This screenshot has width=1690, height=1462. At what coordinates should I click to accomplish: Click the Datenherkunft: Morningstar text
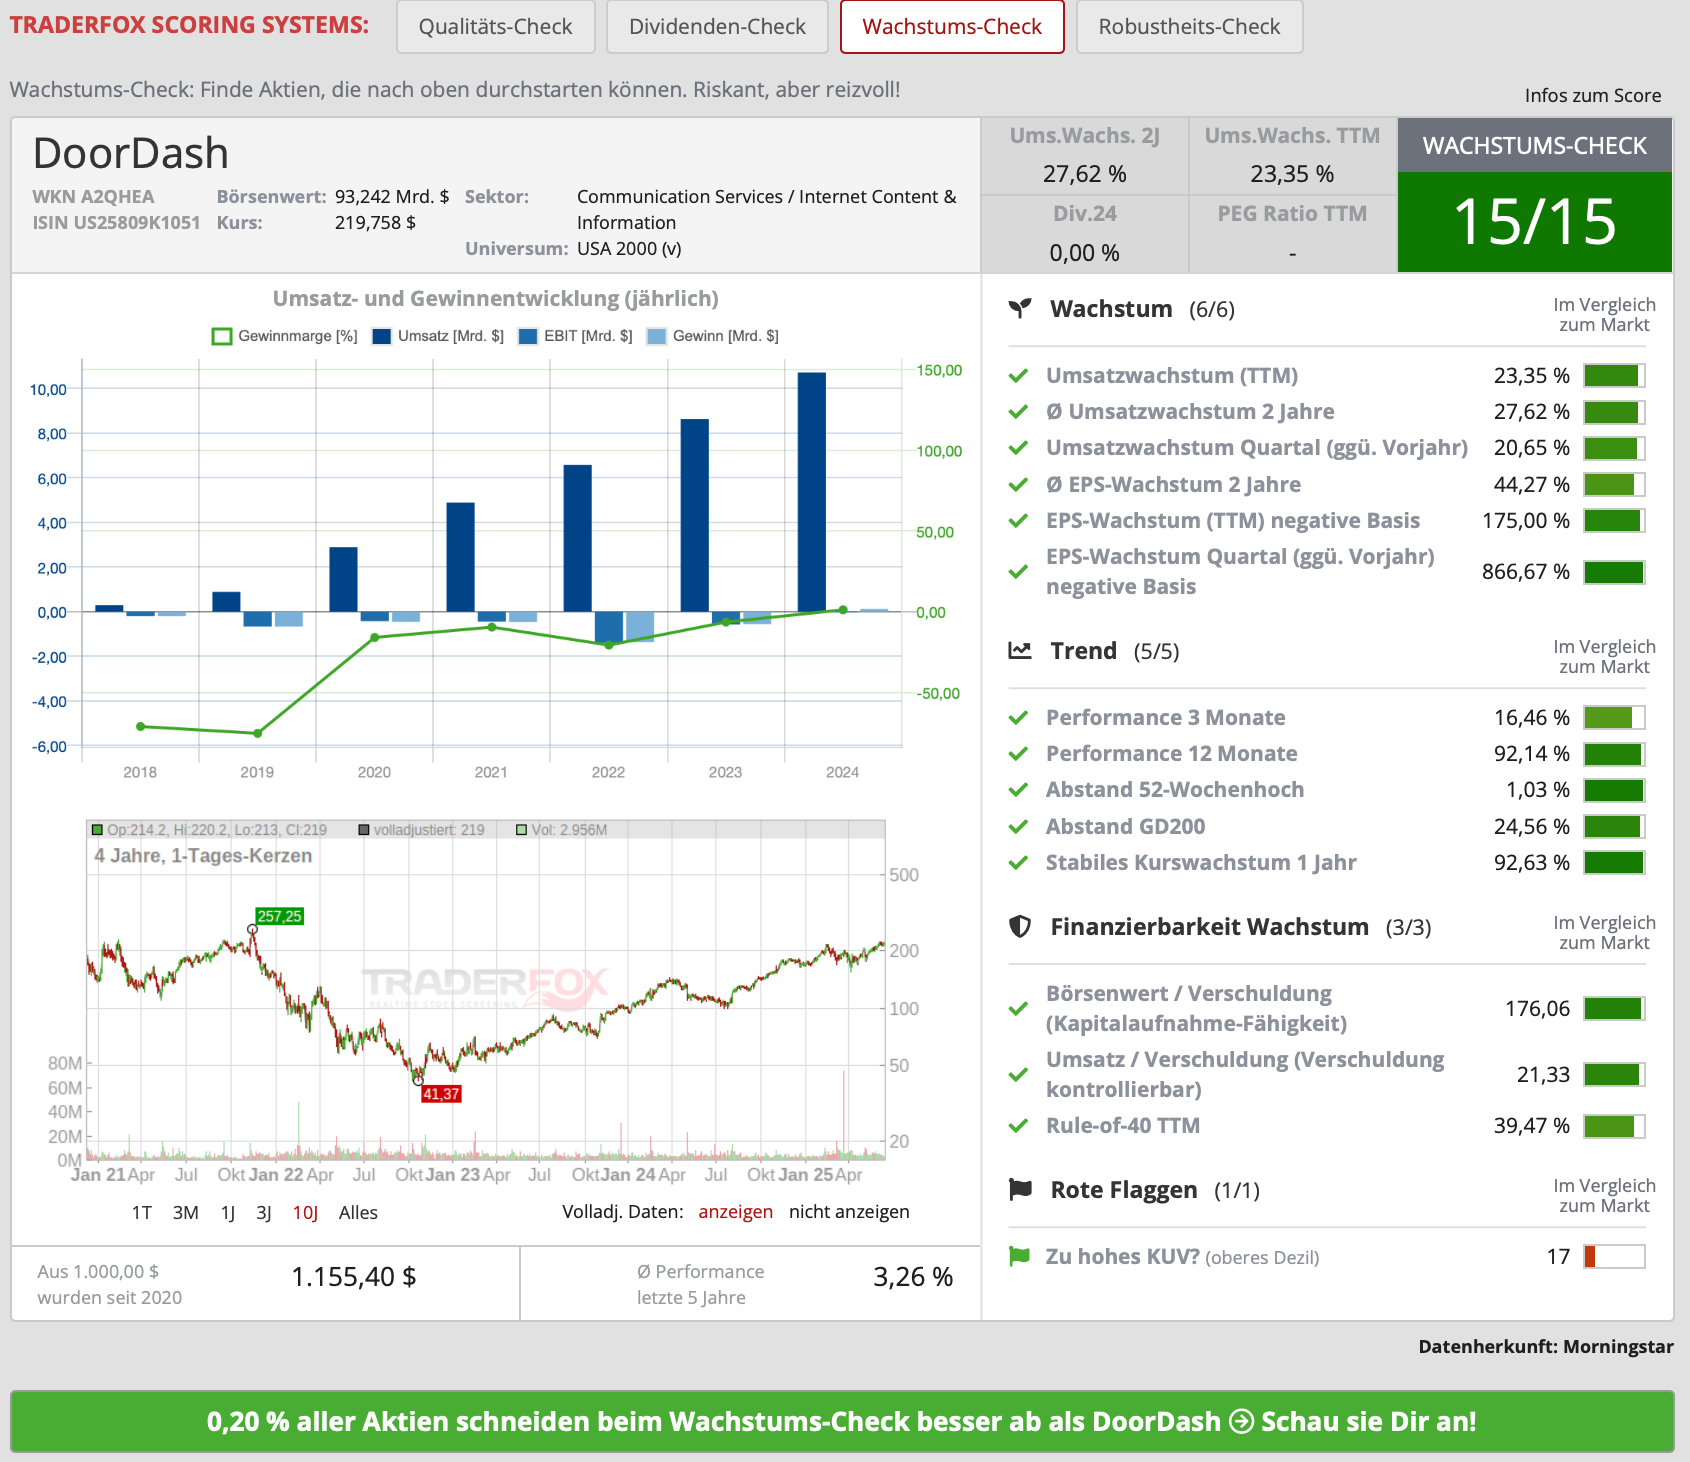1546,1346
